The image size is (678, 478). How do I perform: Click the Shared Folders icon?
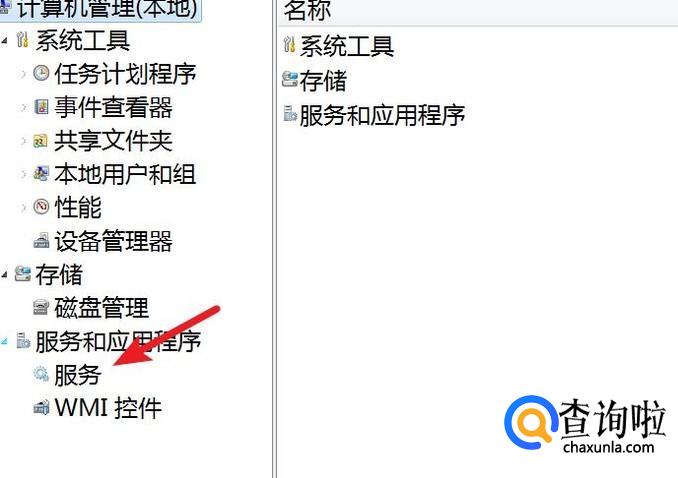coord(40,141)
